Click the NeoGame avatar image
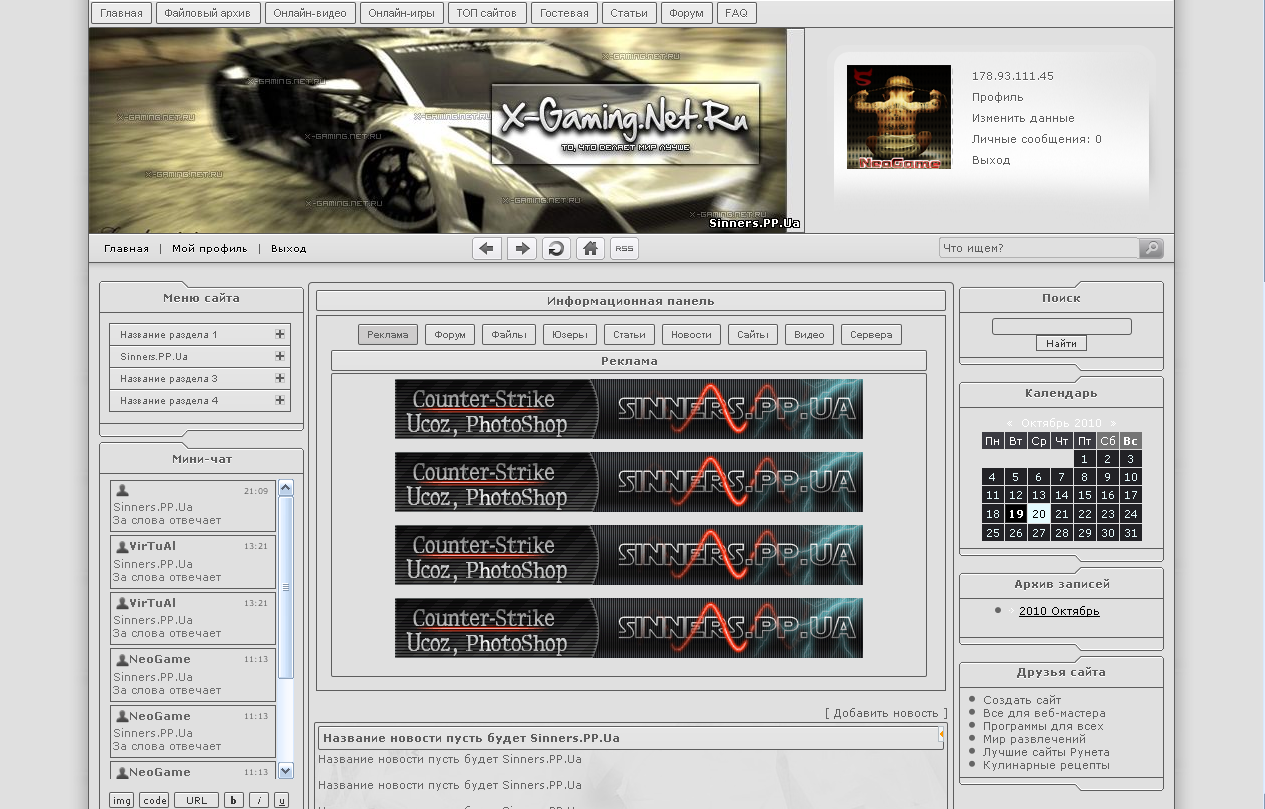 [x=899, y=117]
